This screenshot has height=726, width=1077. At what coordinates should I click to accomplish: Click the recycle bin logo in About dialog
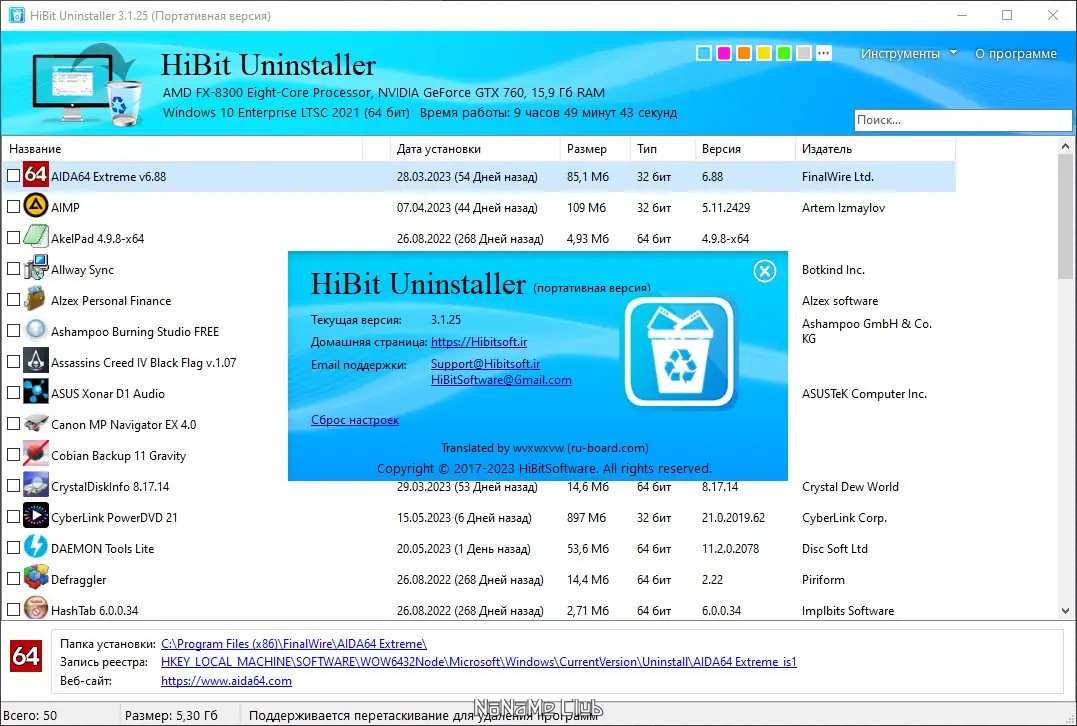[x=680, y=352]
